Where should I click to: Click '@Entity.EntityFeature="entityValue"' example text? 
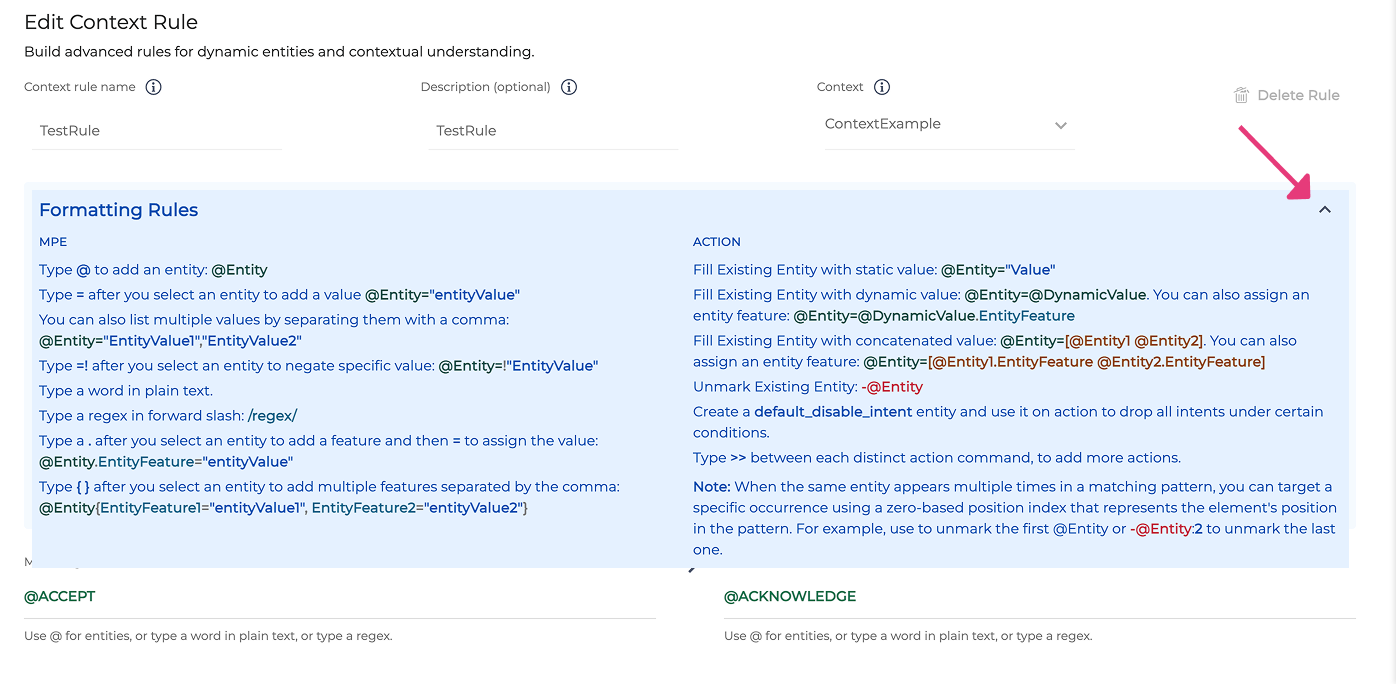(x=166, y=462)
